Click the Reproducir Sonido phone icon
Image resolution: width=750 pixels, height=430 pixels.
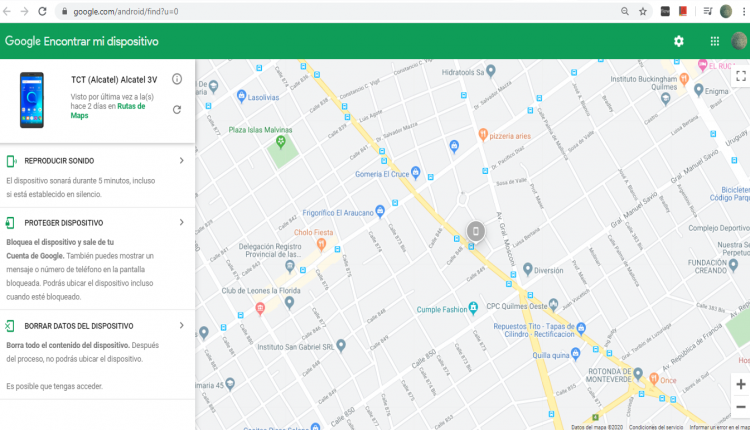pyautogui.click(x=10, y=161)
